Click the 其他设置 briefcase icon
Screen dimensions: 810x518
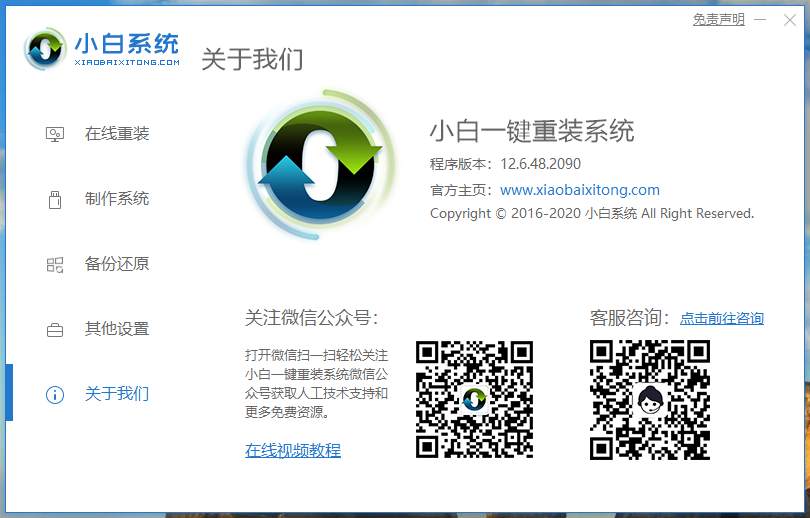coord(55,329)
